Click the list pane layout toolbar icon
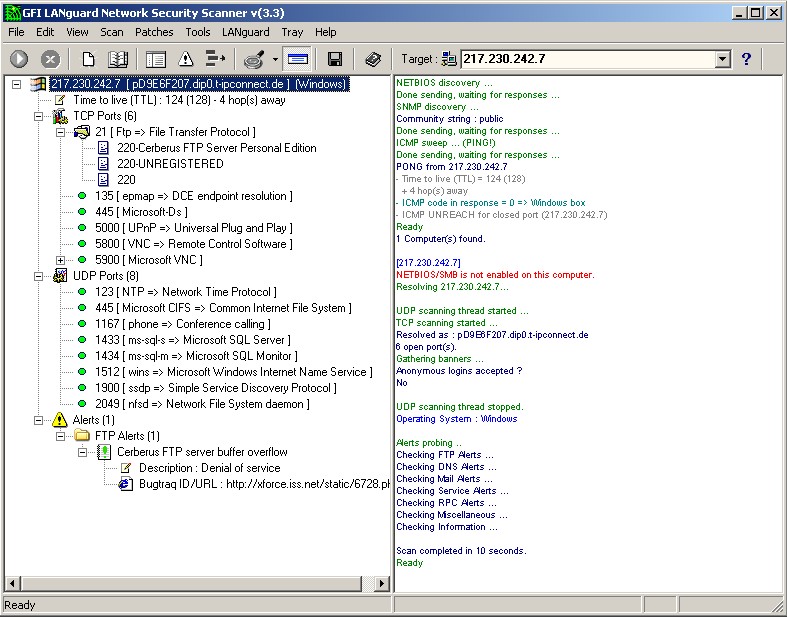This screenshot has width=787, height=617. coord(156,59)
